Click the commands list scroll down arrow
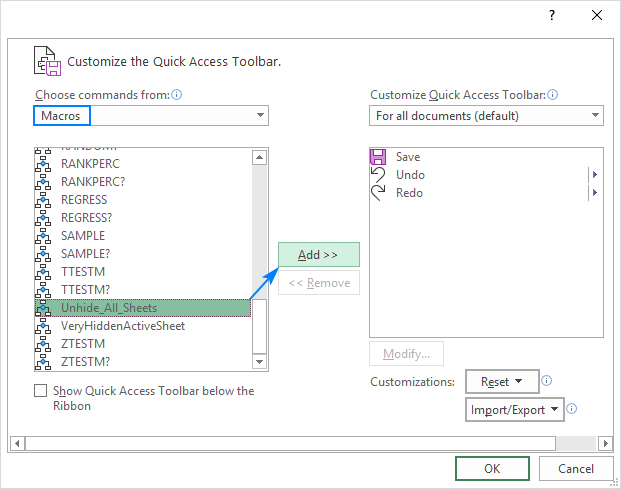 tap(260, 362)
